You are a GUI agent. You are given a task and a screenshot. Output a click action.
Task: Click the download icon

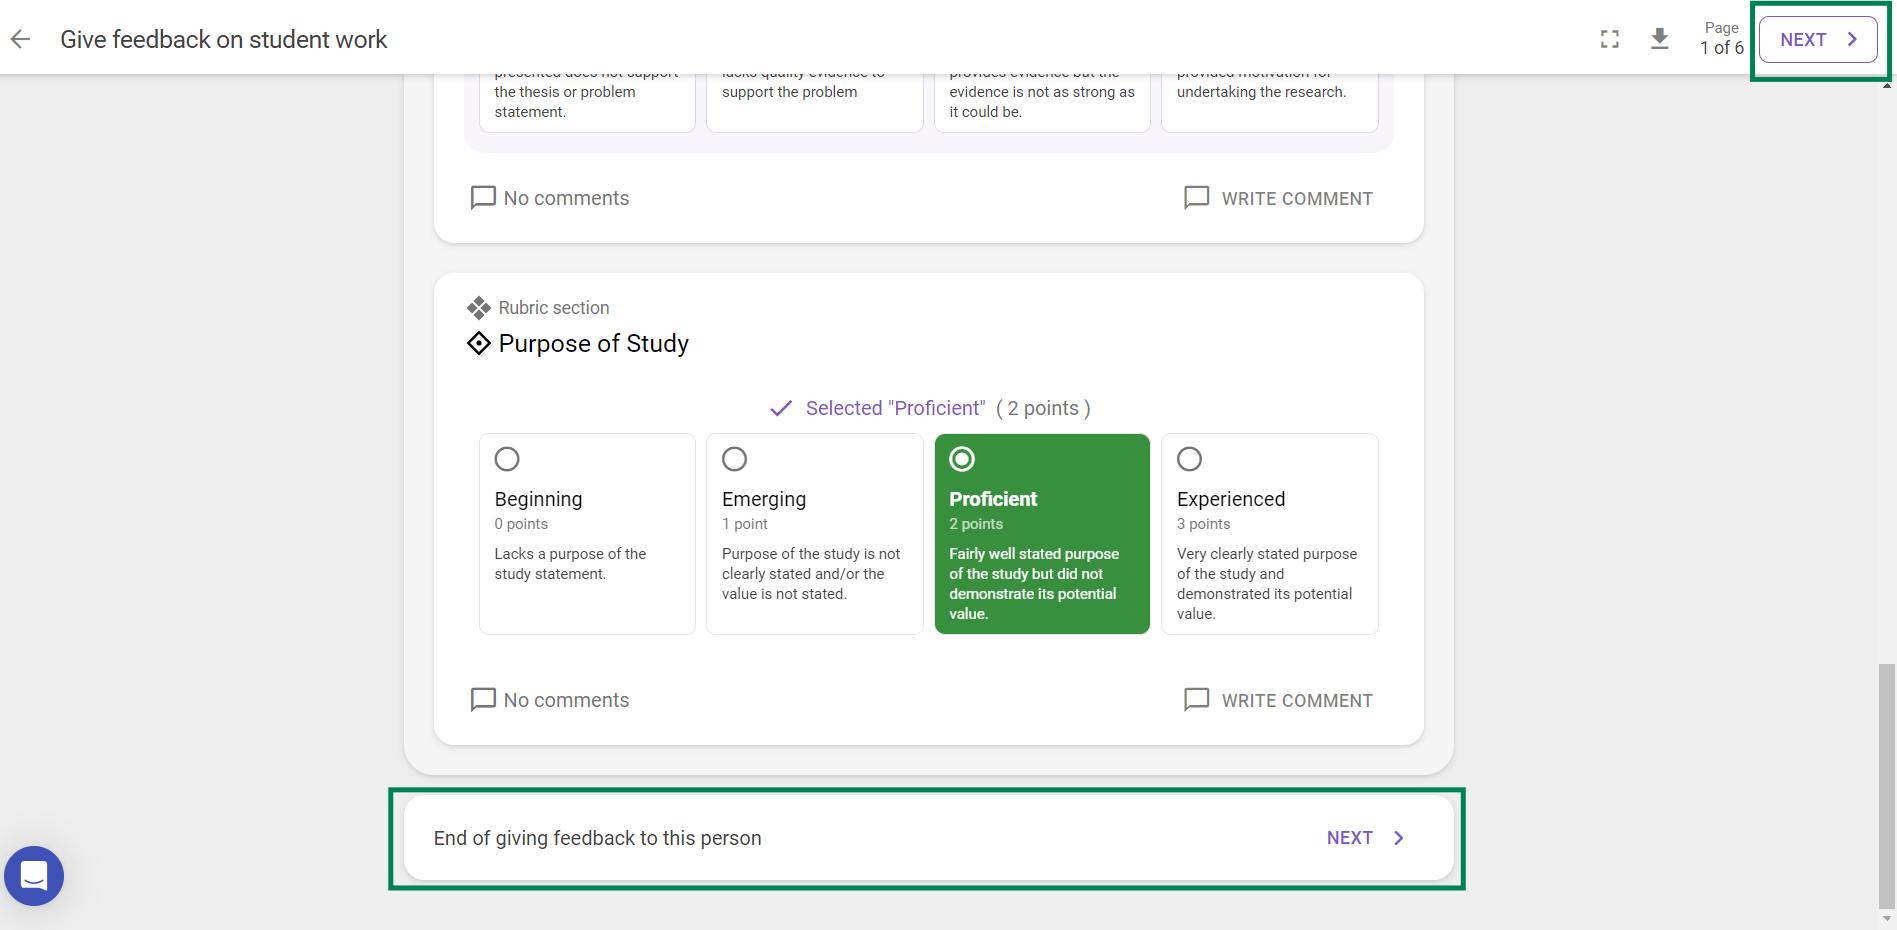pyautogui.click(x=1660, y=39)
